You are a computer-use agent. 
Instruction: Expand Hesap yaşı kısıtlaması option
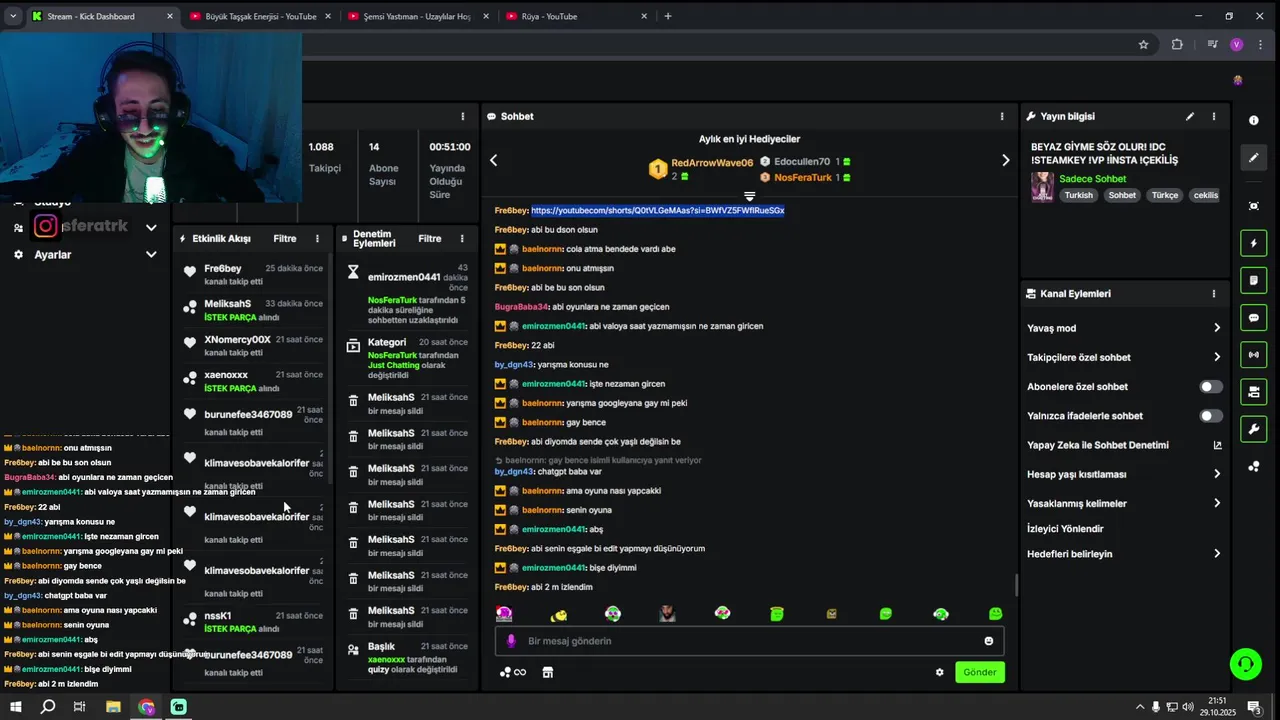coord(1124,474)
